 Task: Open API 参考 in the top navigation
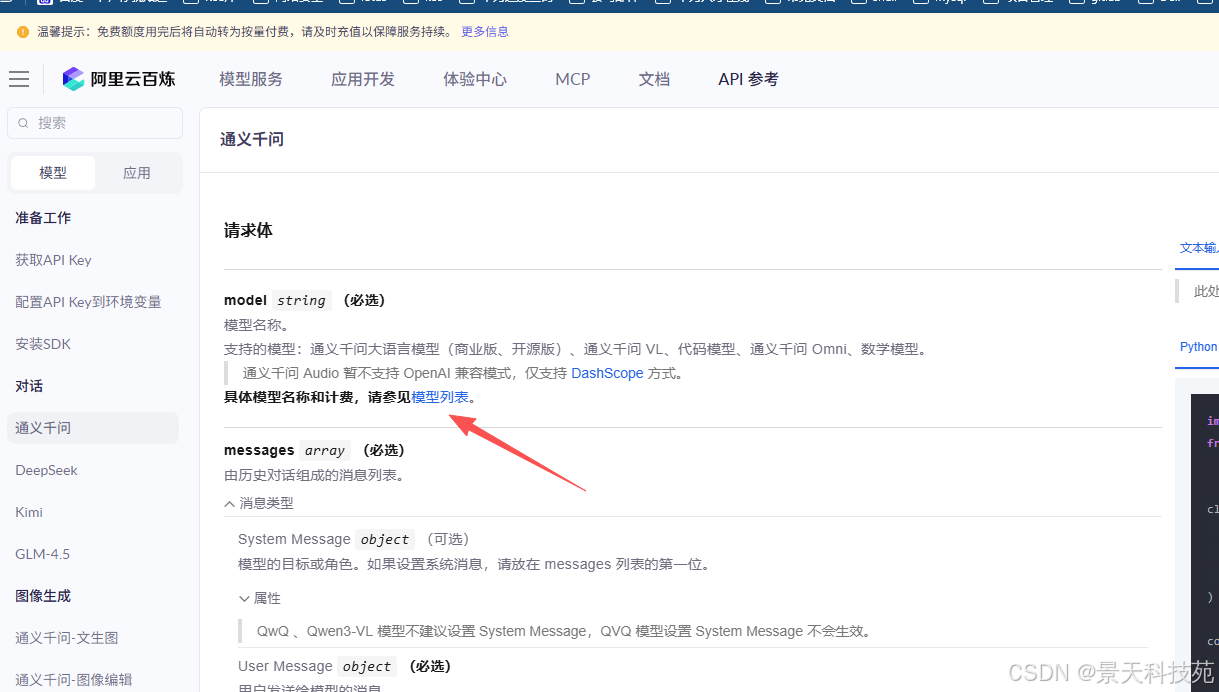point(748,79)
